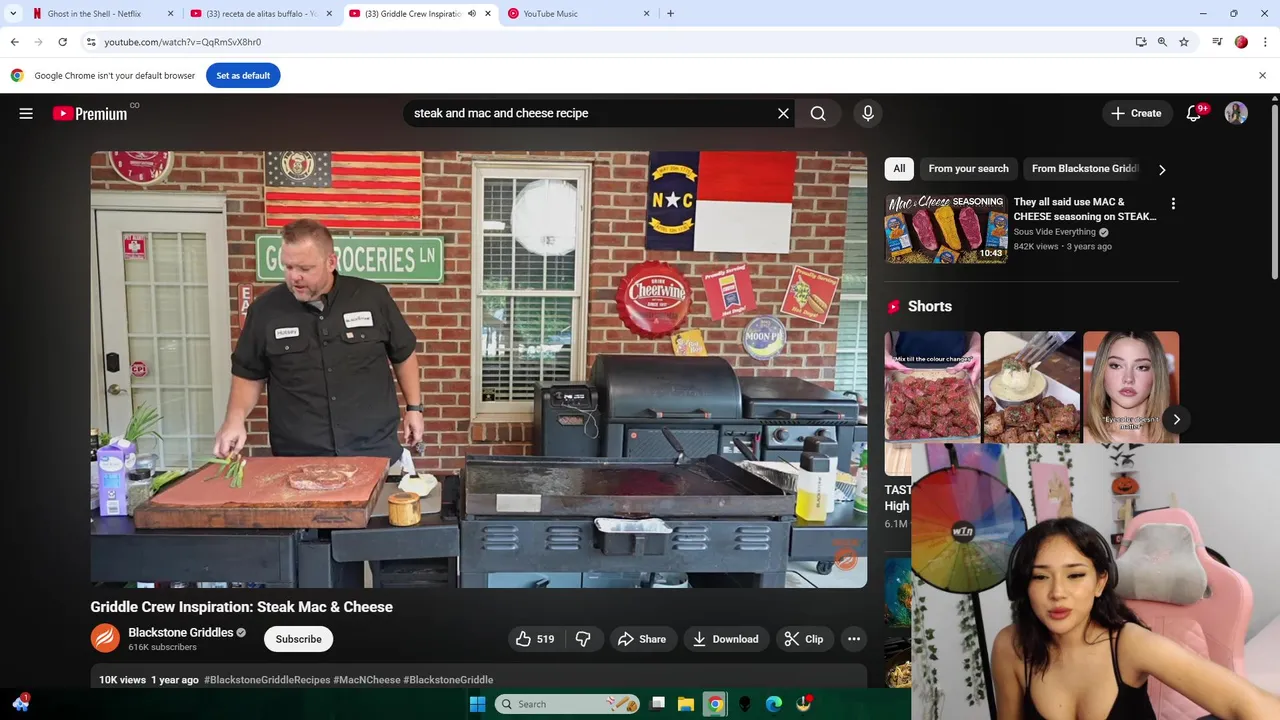The width and height of the screenshot is (1280, 720).
Task: Bookmark this page with star icon
Action: point(1184,42)
